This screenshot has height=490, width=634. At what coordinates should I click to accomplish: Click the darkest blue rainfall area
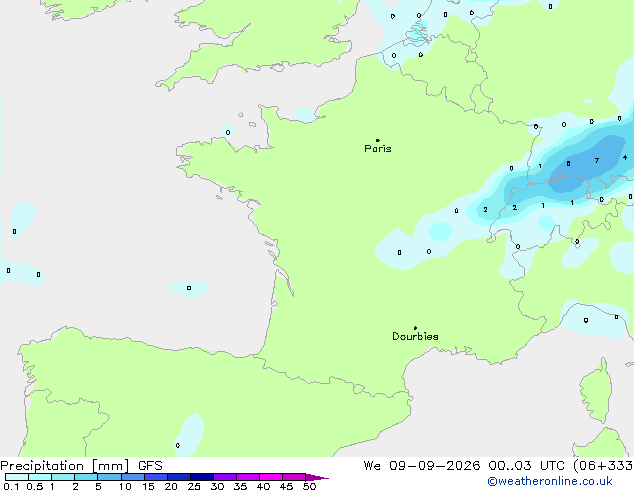tap(586, 164)
